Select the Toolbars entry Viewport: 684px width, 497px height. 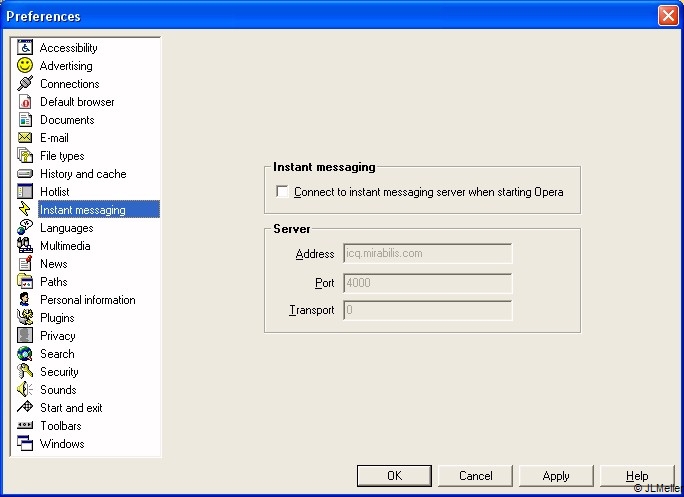[61, 426]
